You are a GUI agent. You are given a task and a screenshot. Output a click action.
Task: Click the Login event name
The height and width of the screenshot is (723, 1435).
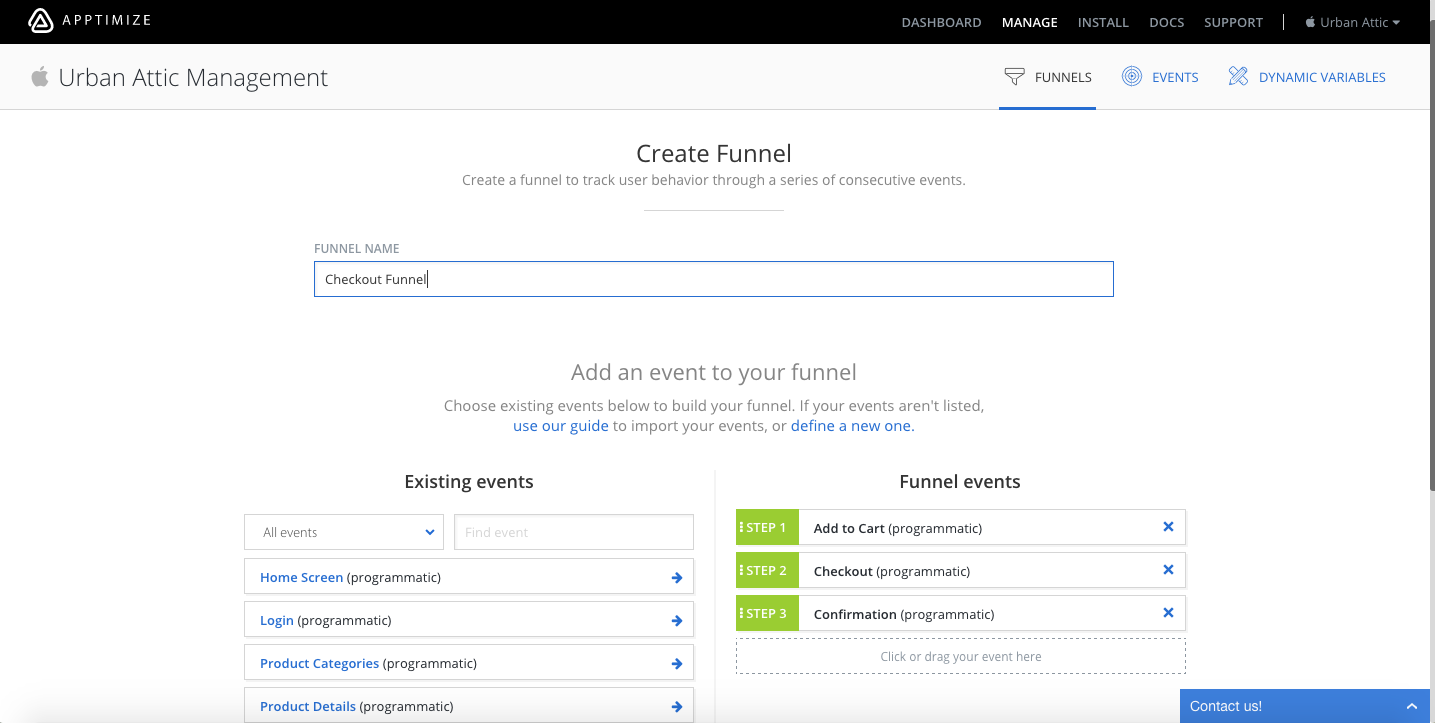point(277,620)
